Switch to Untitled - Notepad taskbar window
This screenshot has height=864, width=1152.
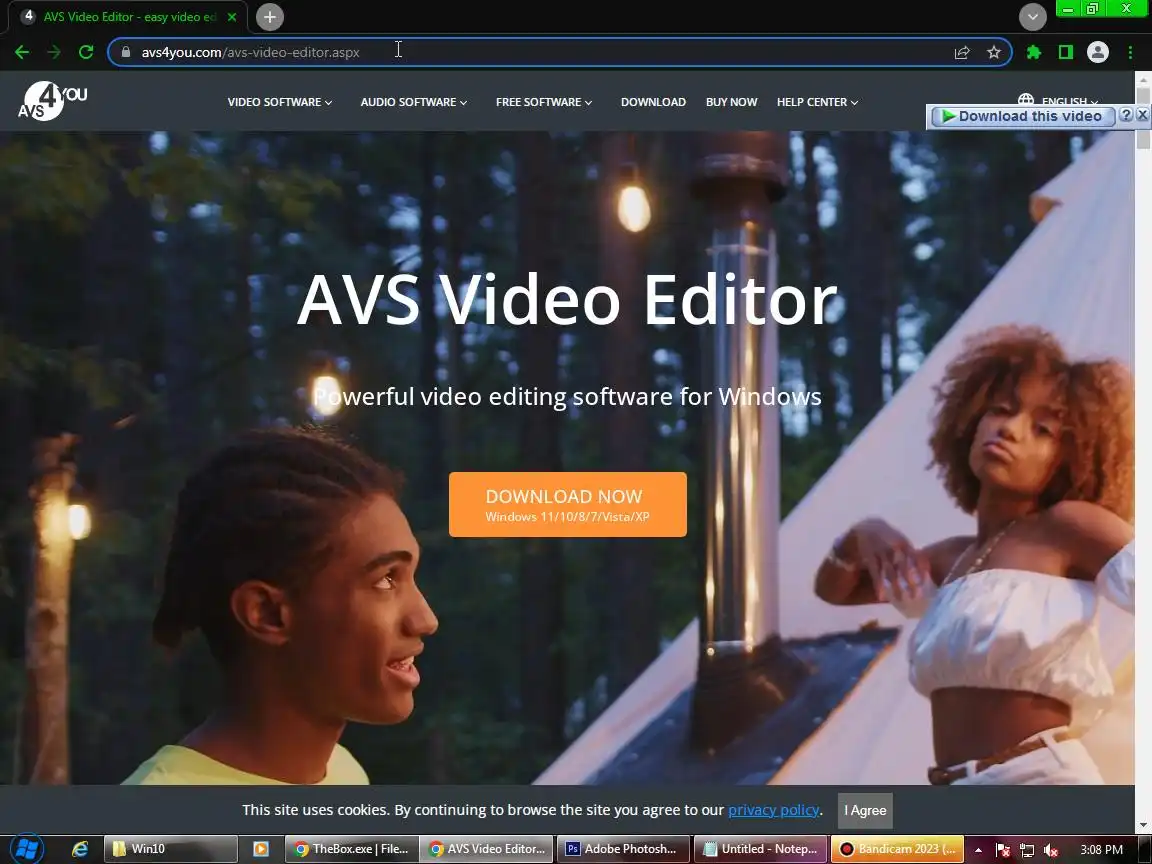tap(760, 849)
